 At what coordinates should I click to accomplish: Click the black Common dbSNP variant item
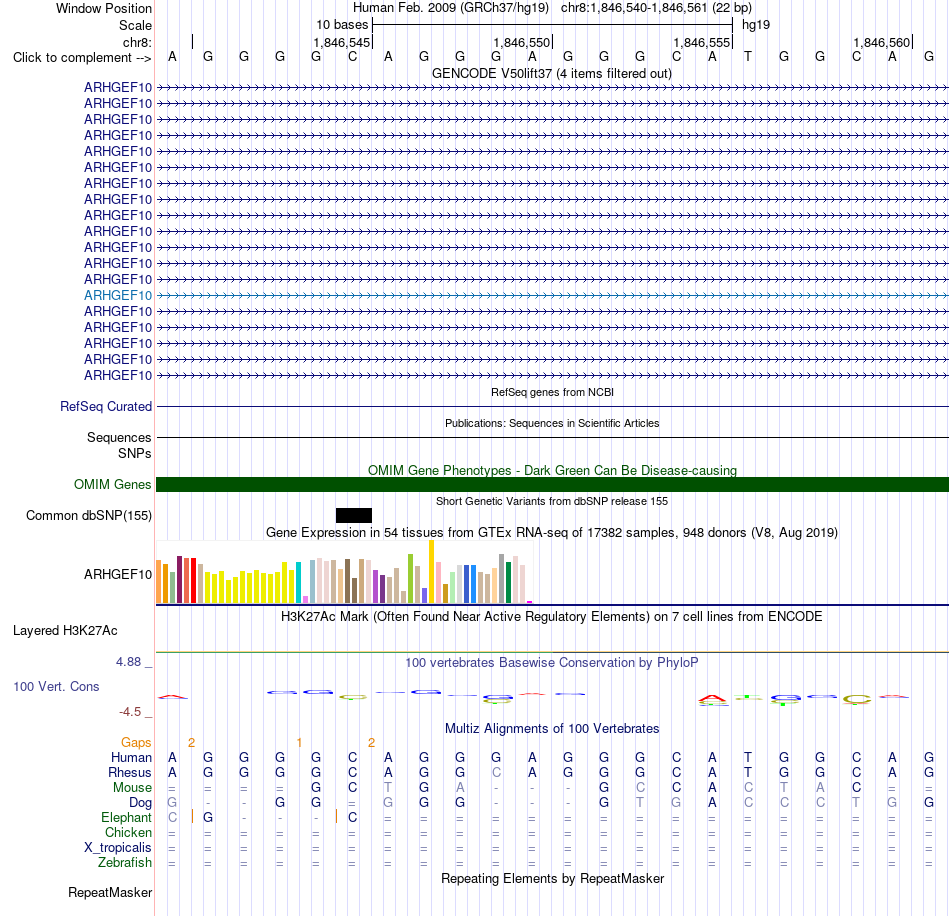pyautogui.click(x=354, y=516)
